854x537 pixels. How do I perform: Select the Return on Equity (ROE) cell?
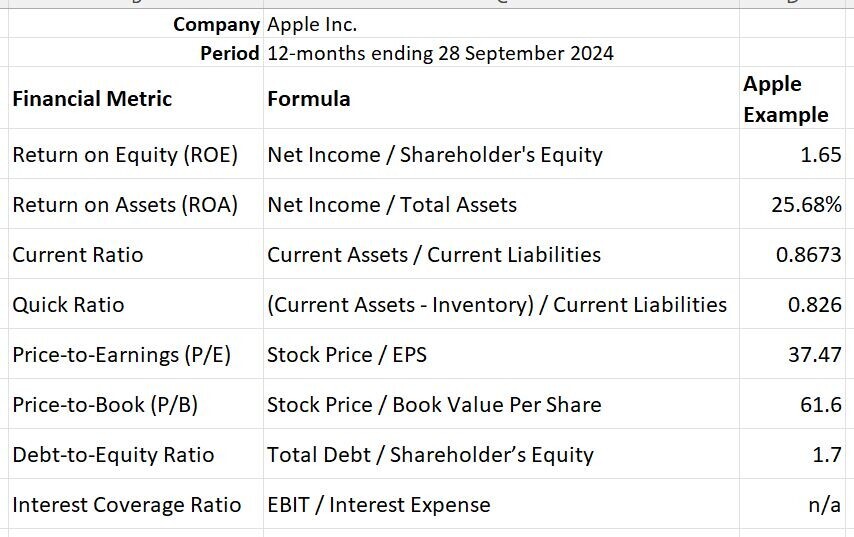point(136,155)
